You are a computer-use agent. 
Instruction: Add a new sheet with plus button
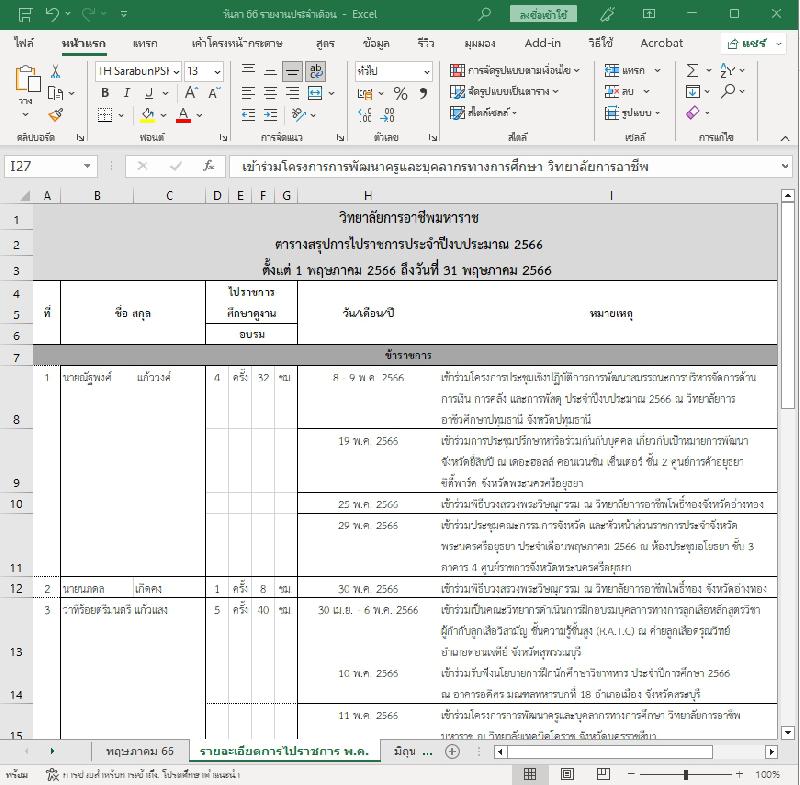tap(452, 751)
